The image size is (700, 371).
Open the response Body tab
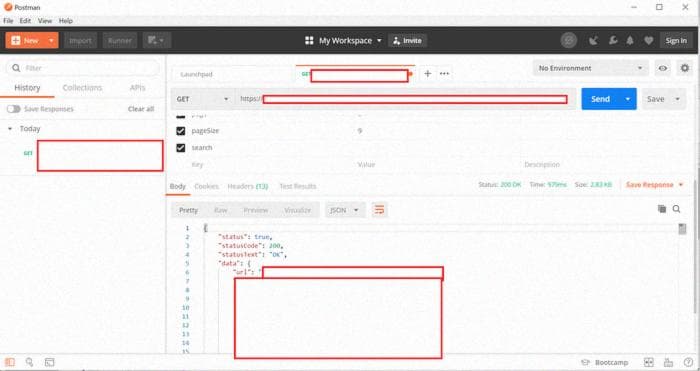[178, 186]
